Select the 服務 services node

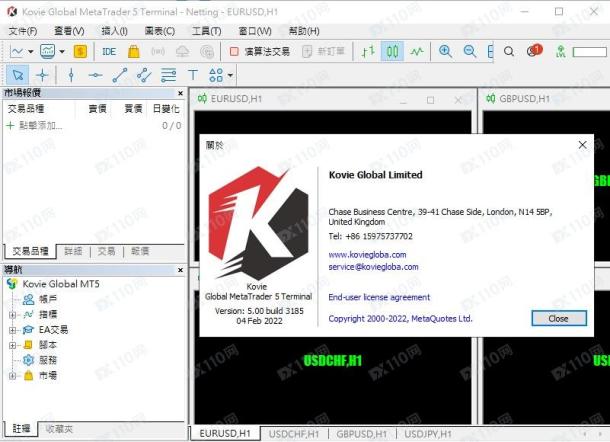pos(48,360)
